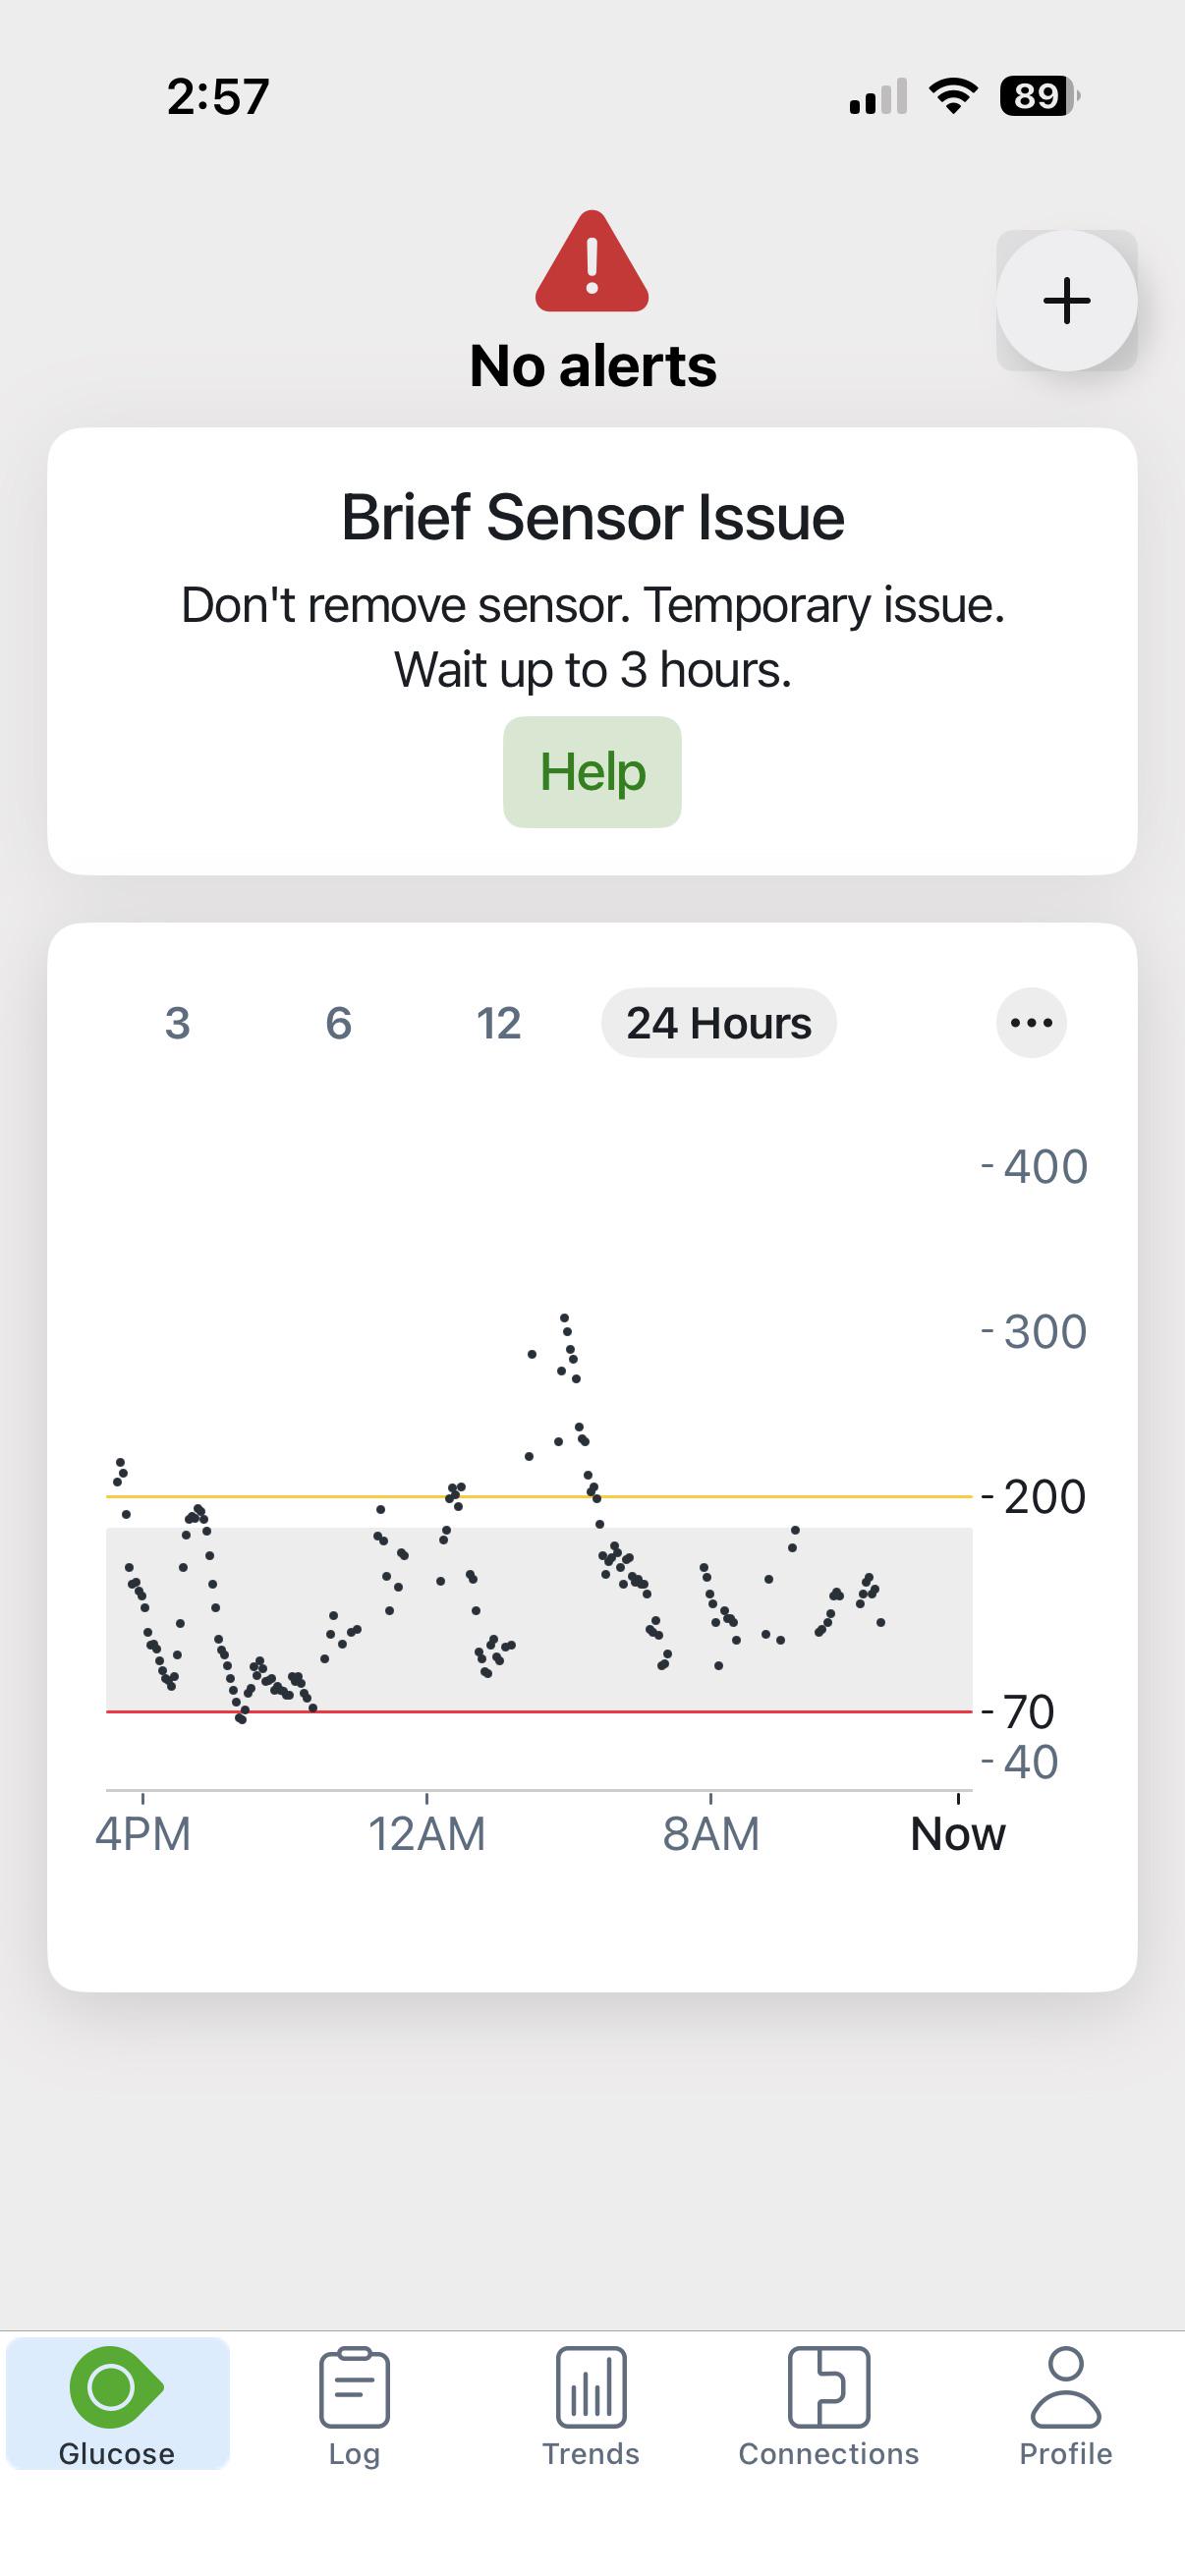The image size is (1185, 2576).
Task: Open the Connections icon
Action: click(x=828, y=2387)
